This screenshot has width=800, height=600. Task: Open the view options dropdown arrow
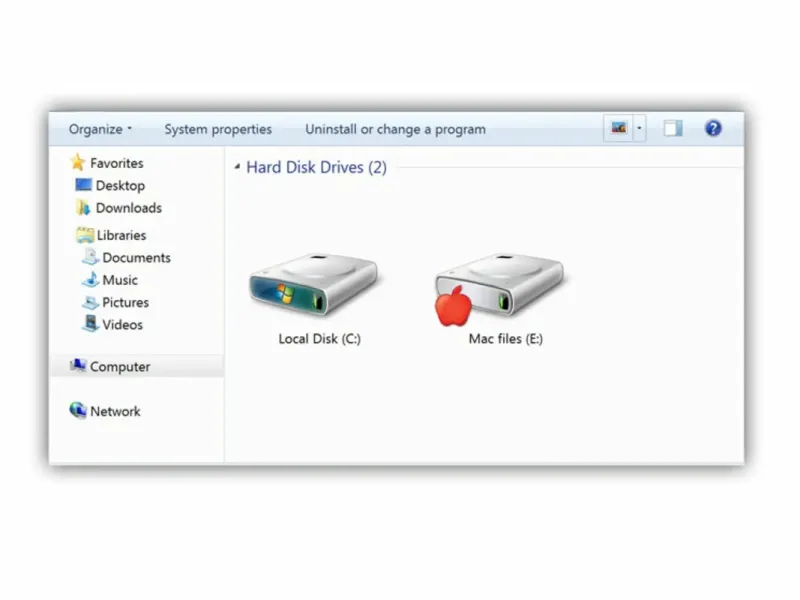[x=639, y=128]
